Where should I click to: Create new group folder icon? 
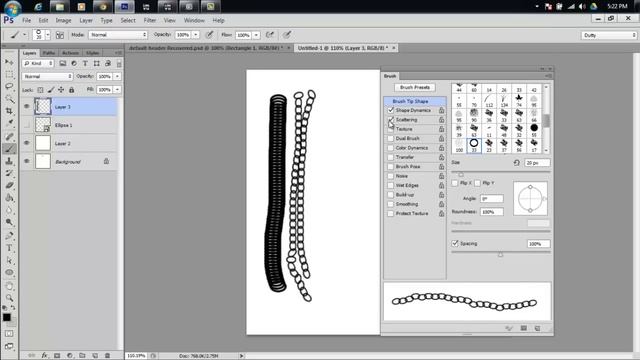(82, 356)
